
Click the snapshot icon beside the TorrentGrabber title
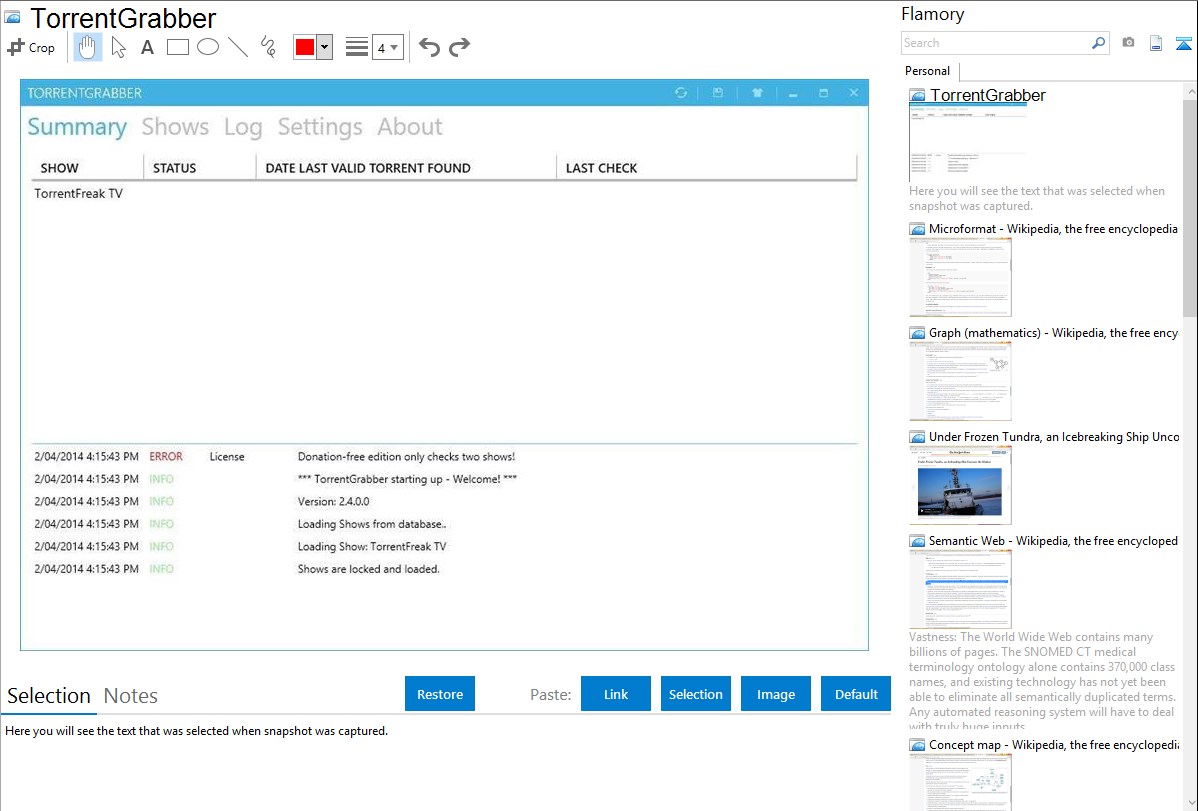(x=918, y=96)
